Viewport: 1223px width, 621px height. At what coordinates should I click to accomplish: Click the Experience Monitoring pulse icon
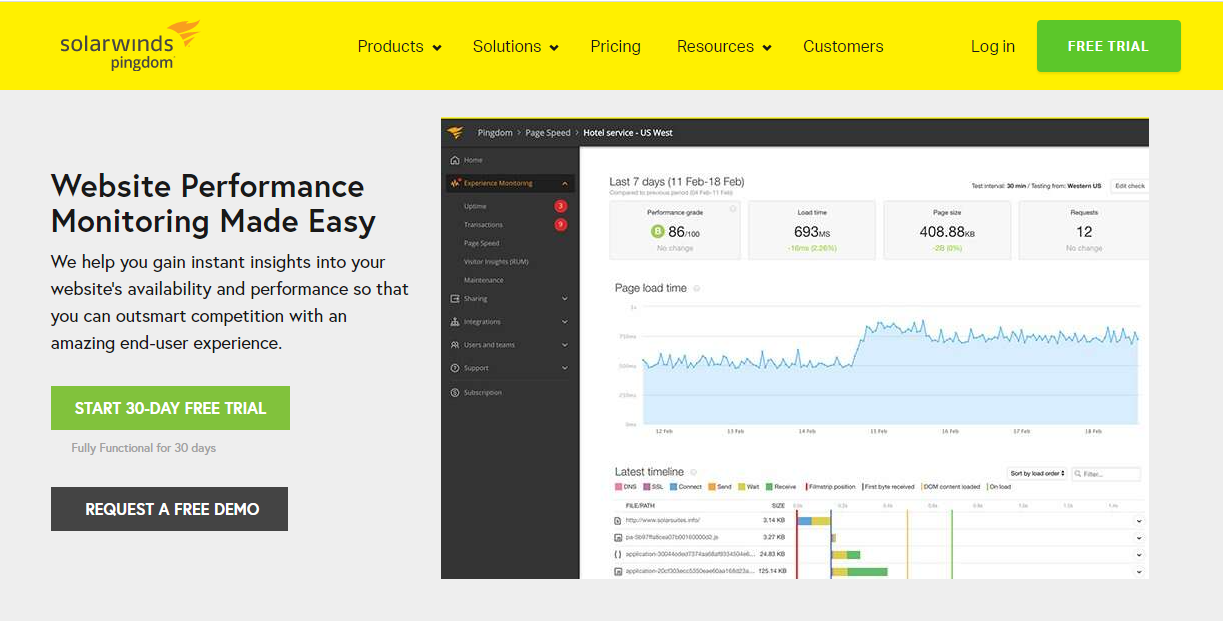point(455,183)
